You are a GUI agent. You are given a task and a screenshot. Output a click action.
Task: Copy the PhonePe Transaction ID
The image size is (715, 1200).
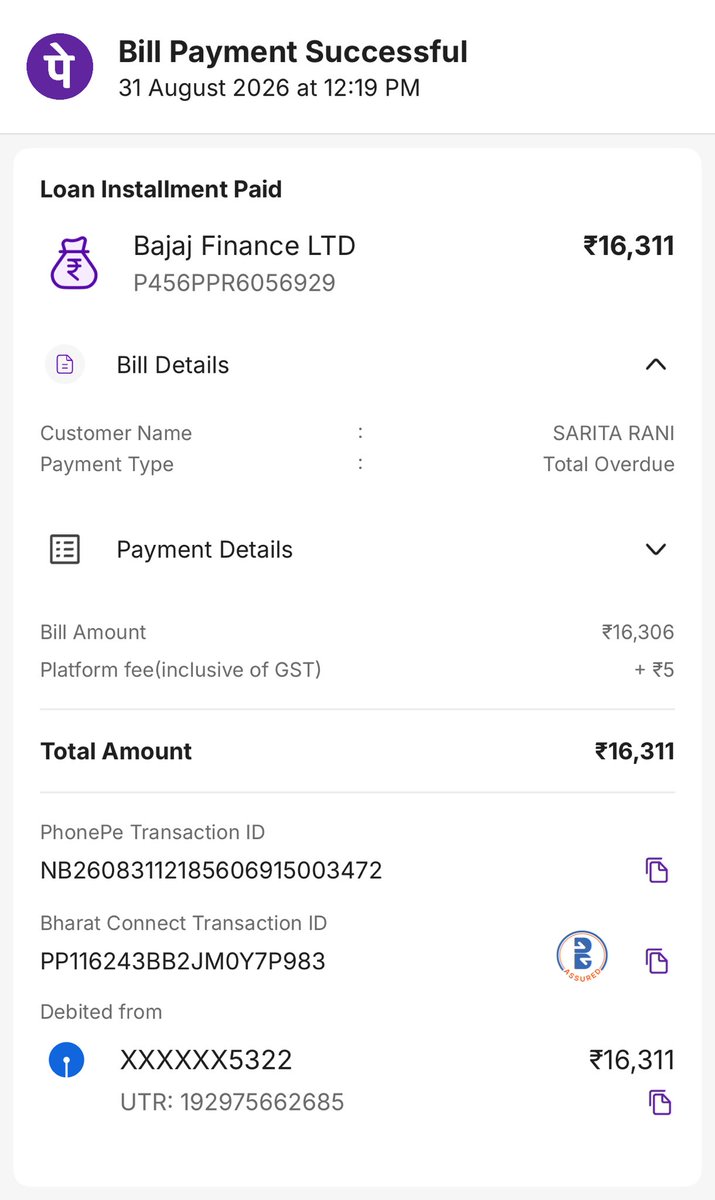click(x=656, y=870)
